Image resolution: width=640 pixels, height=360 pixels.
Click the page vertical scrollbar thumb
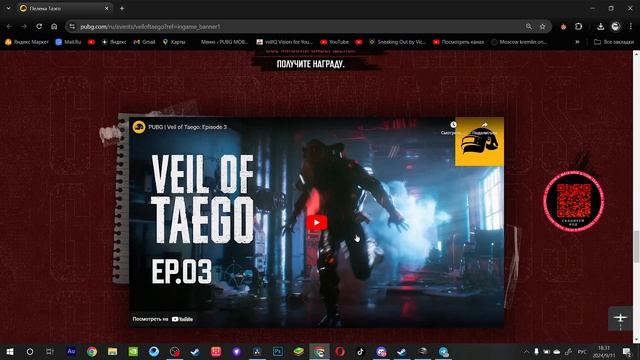[x=636, y=247]
